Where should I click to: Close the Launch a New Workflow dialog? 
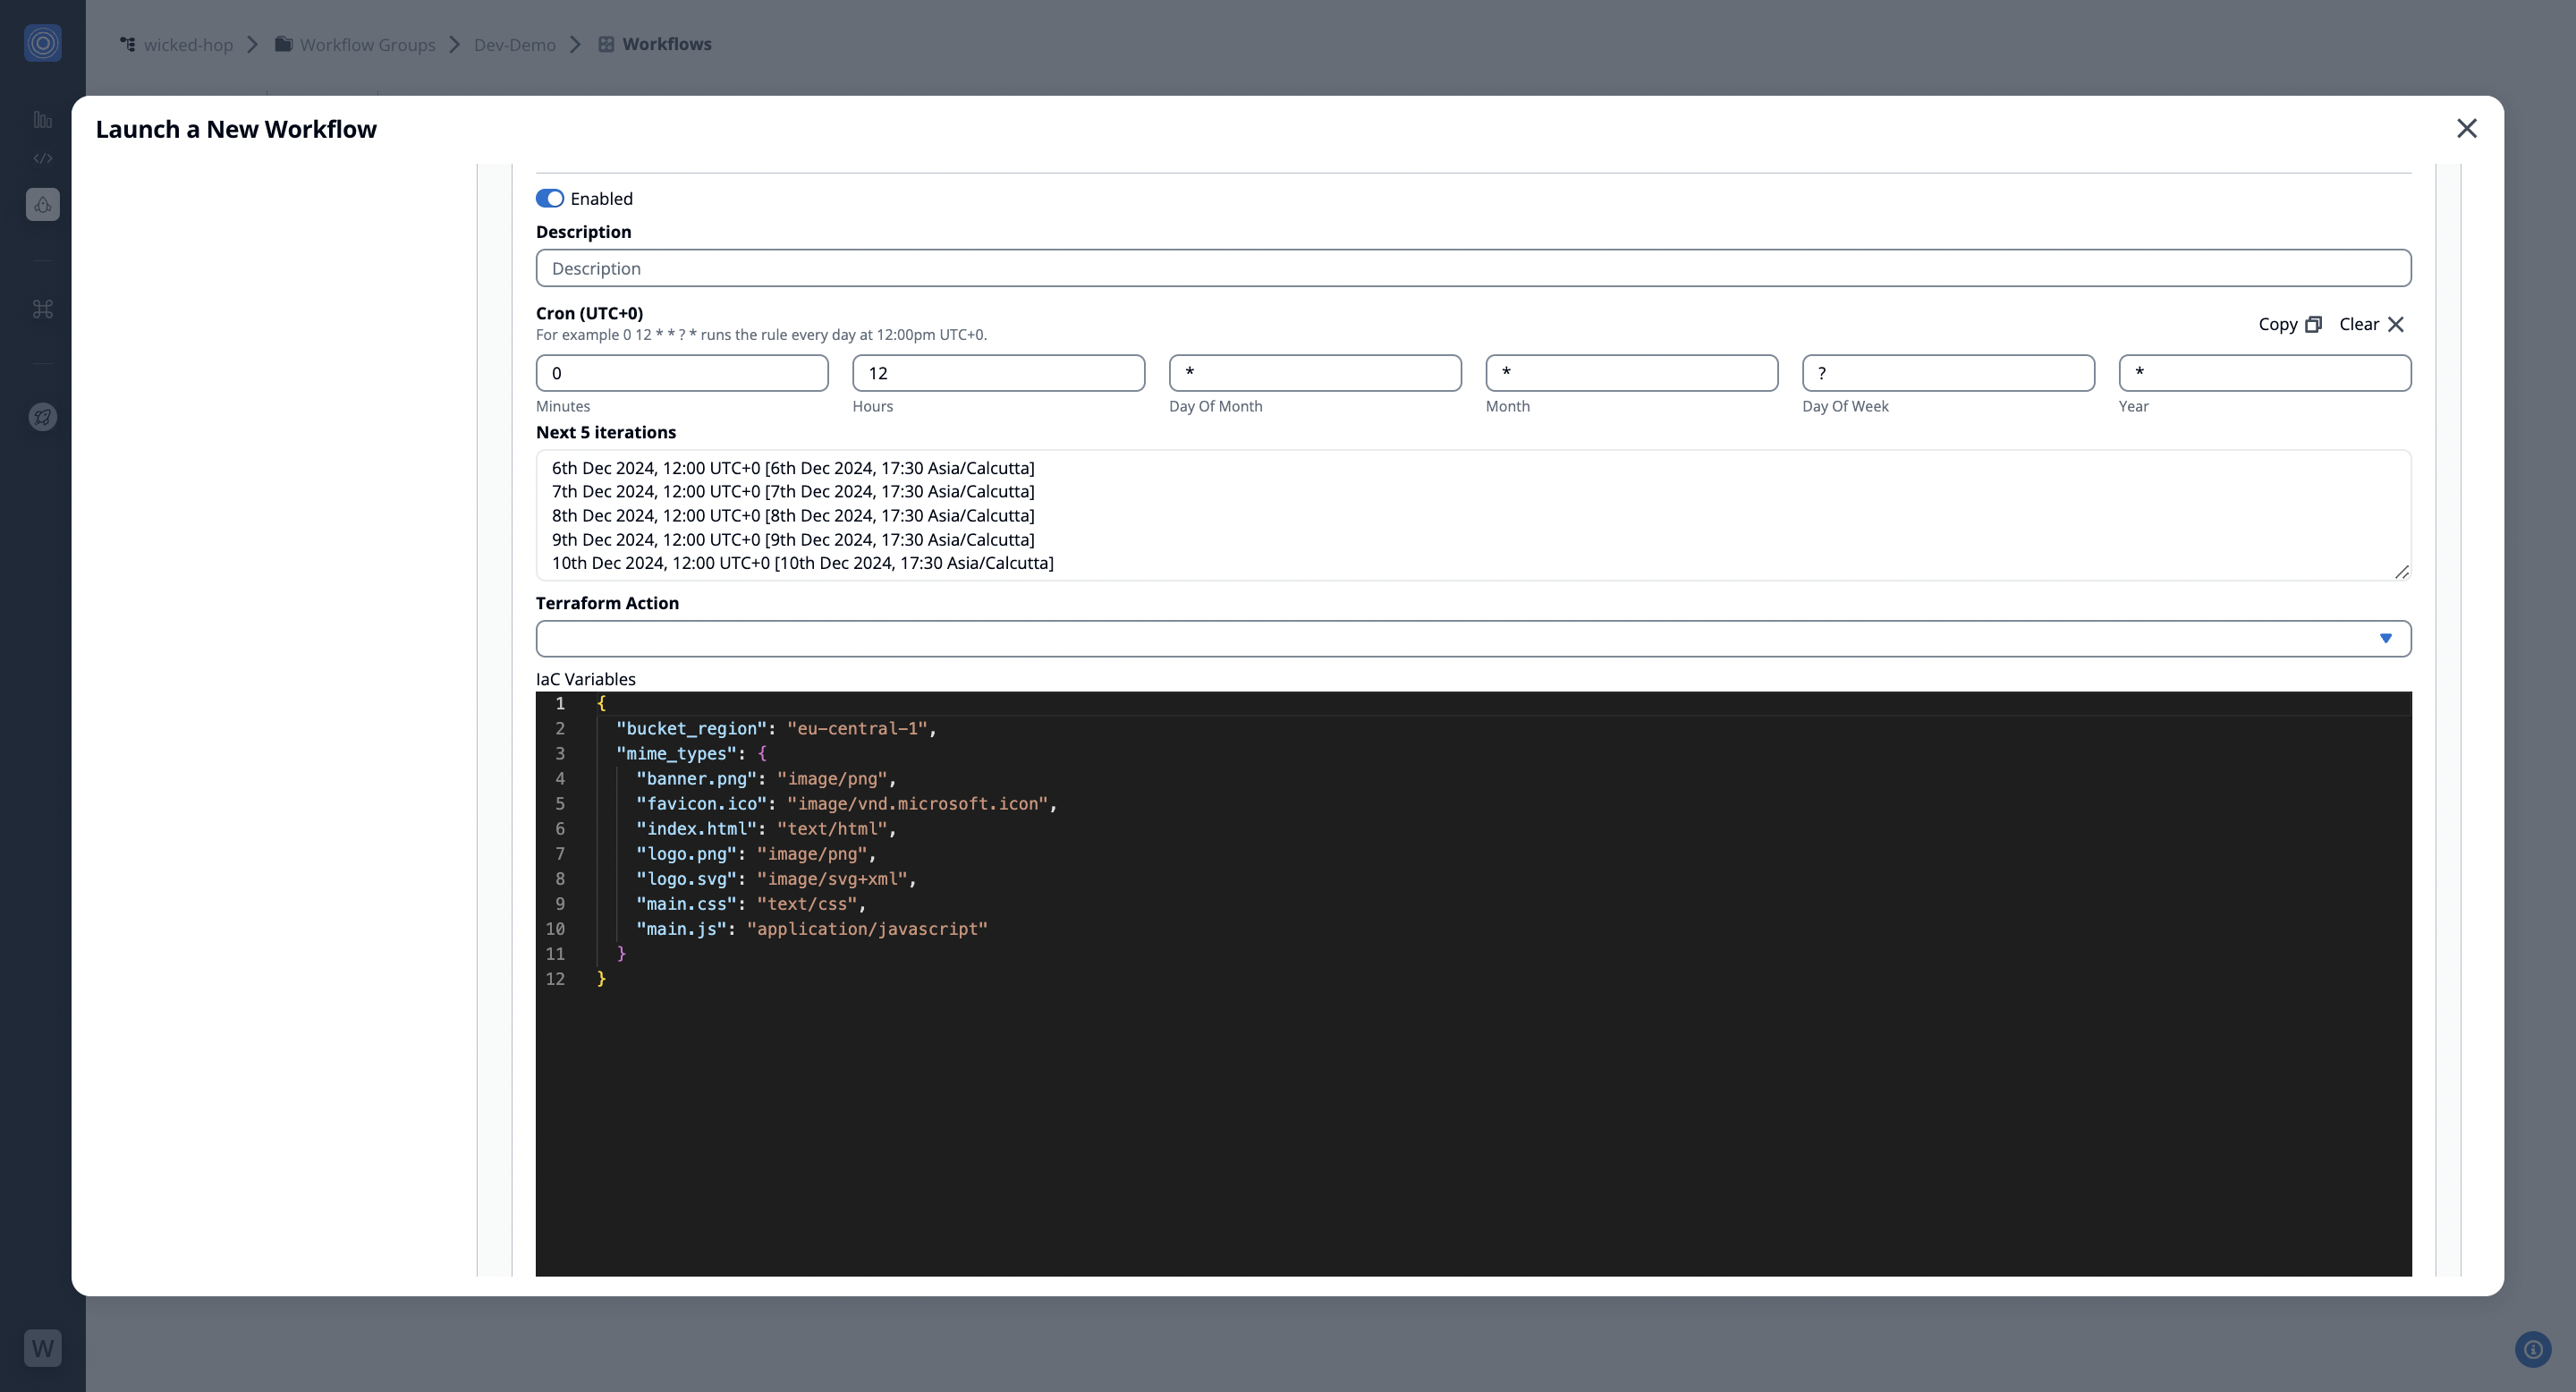[2466, 128]
